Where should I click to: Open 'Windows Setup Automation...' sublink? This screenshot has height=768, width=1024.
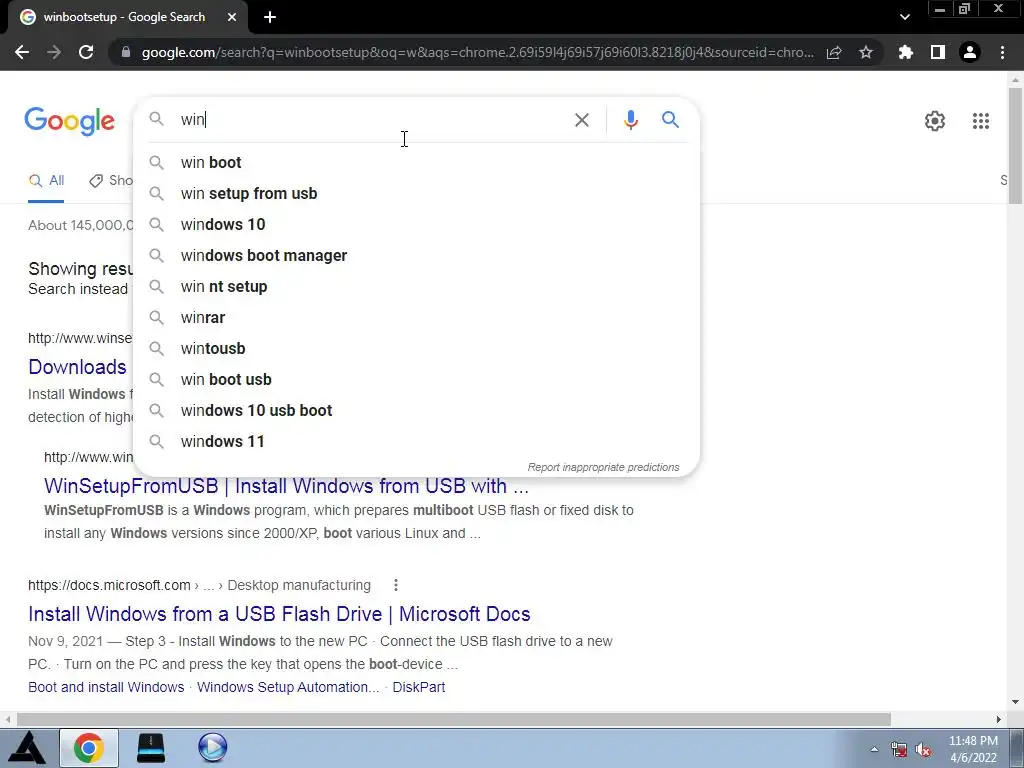click(x=288, y=687)
